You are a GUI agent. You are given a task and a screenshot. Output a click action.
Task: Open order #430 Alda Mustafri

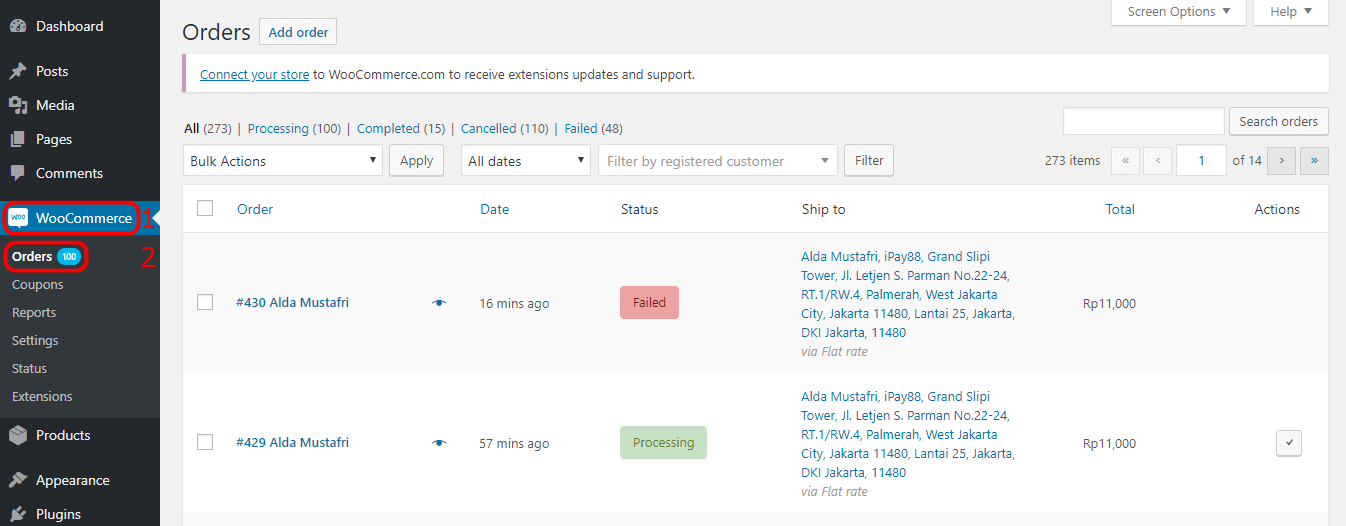pyautogui.click(x=292, y=302)
